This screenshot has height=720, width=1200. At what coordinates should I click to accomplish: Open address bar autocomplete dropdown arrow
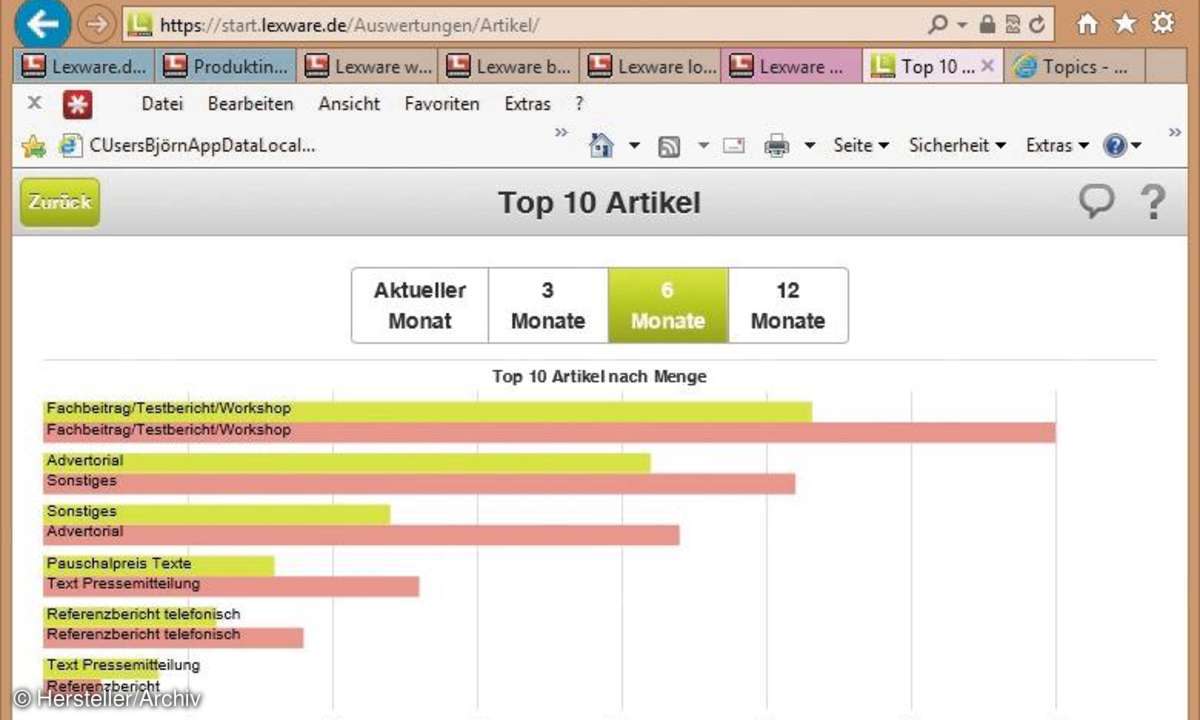coord(961,25)
